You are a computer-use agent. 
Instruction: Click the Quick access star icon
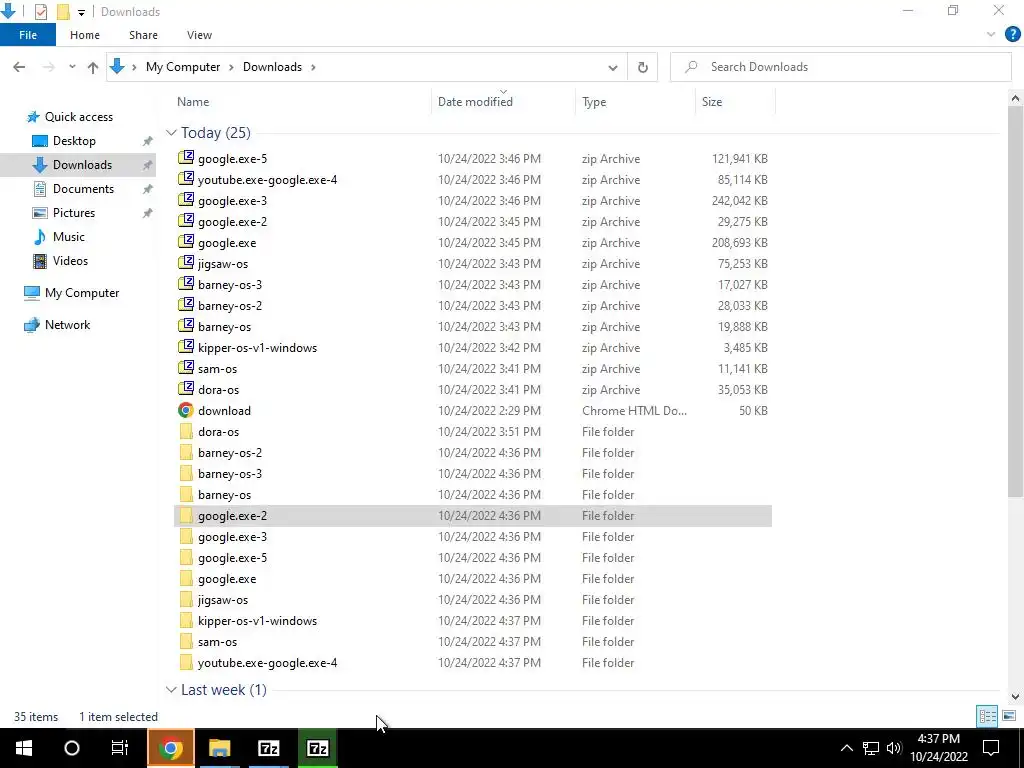(x=33, y=117)
